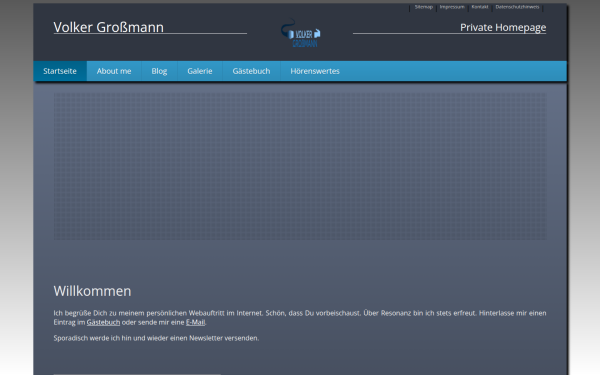Click the Volker Großmann logo icon

point(300,34)
